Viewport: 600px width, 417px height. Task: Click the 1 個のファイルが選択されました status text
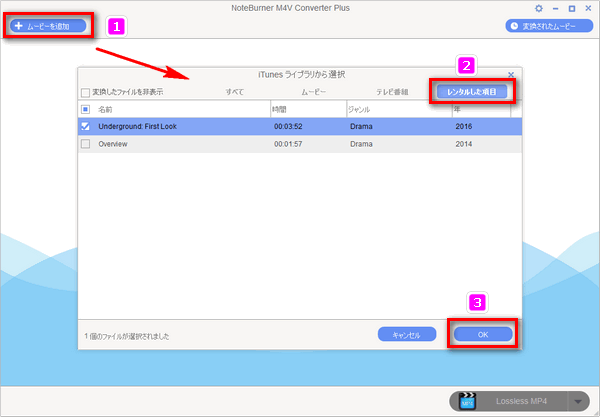click(x=127, y=336)
